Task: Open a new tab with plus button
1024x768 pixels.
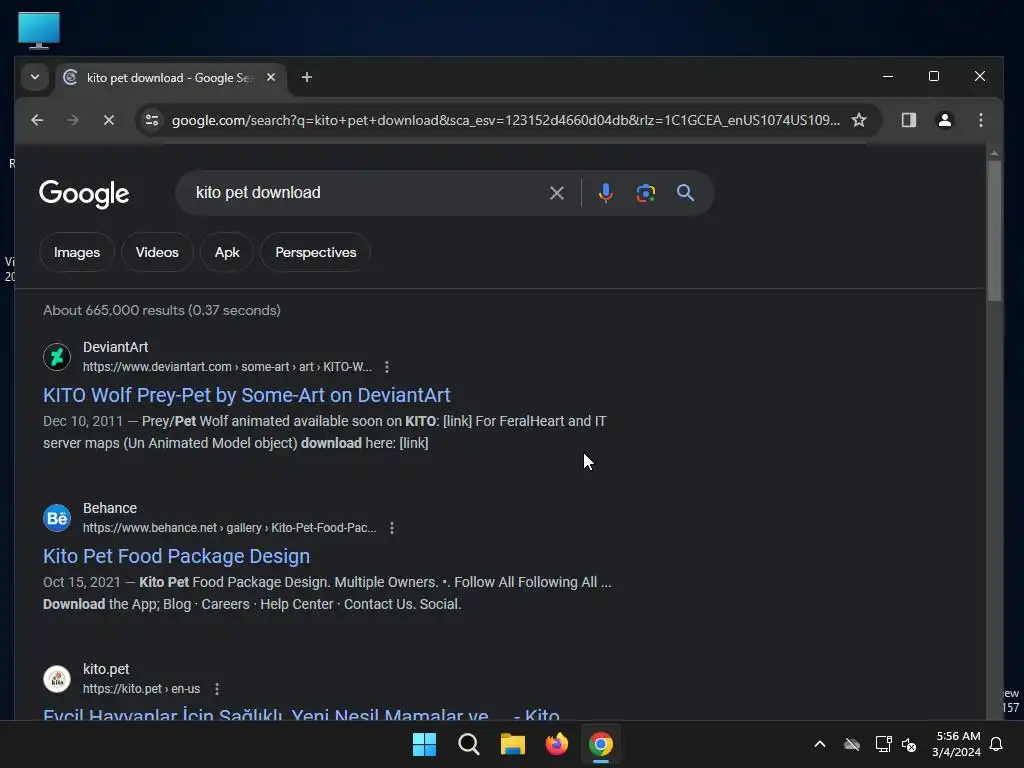Action: (x=306, y=78)
